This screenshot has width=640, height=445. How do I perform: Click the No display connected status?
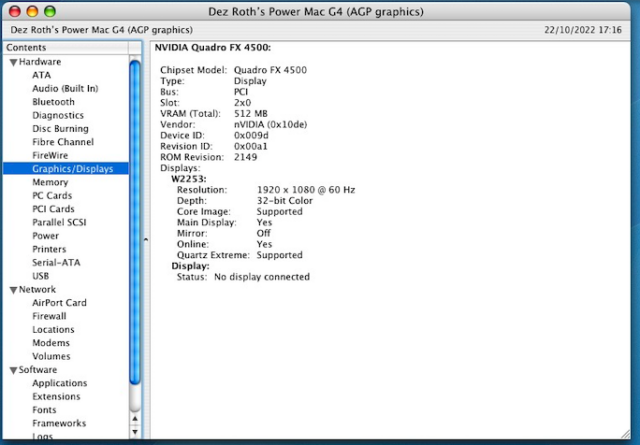coord(262,277)
